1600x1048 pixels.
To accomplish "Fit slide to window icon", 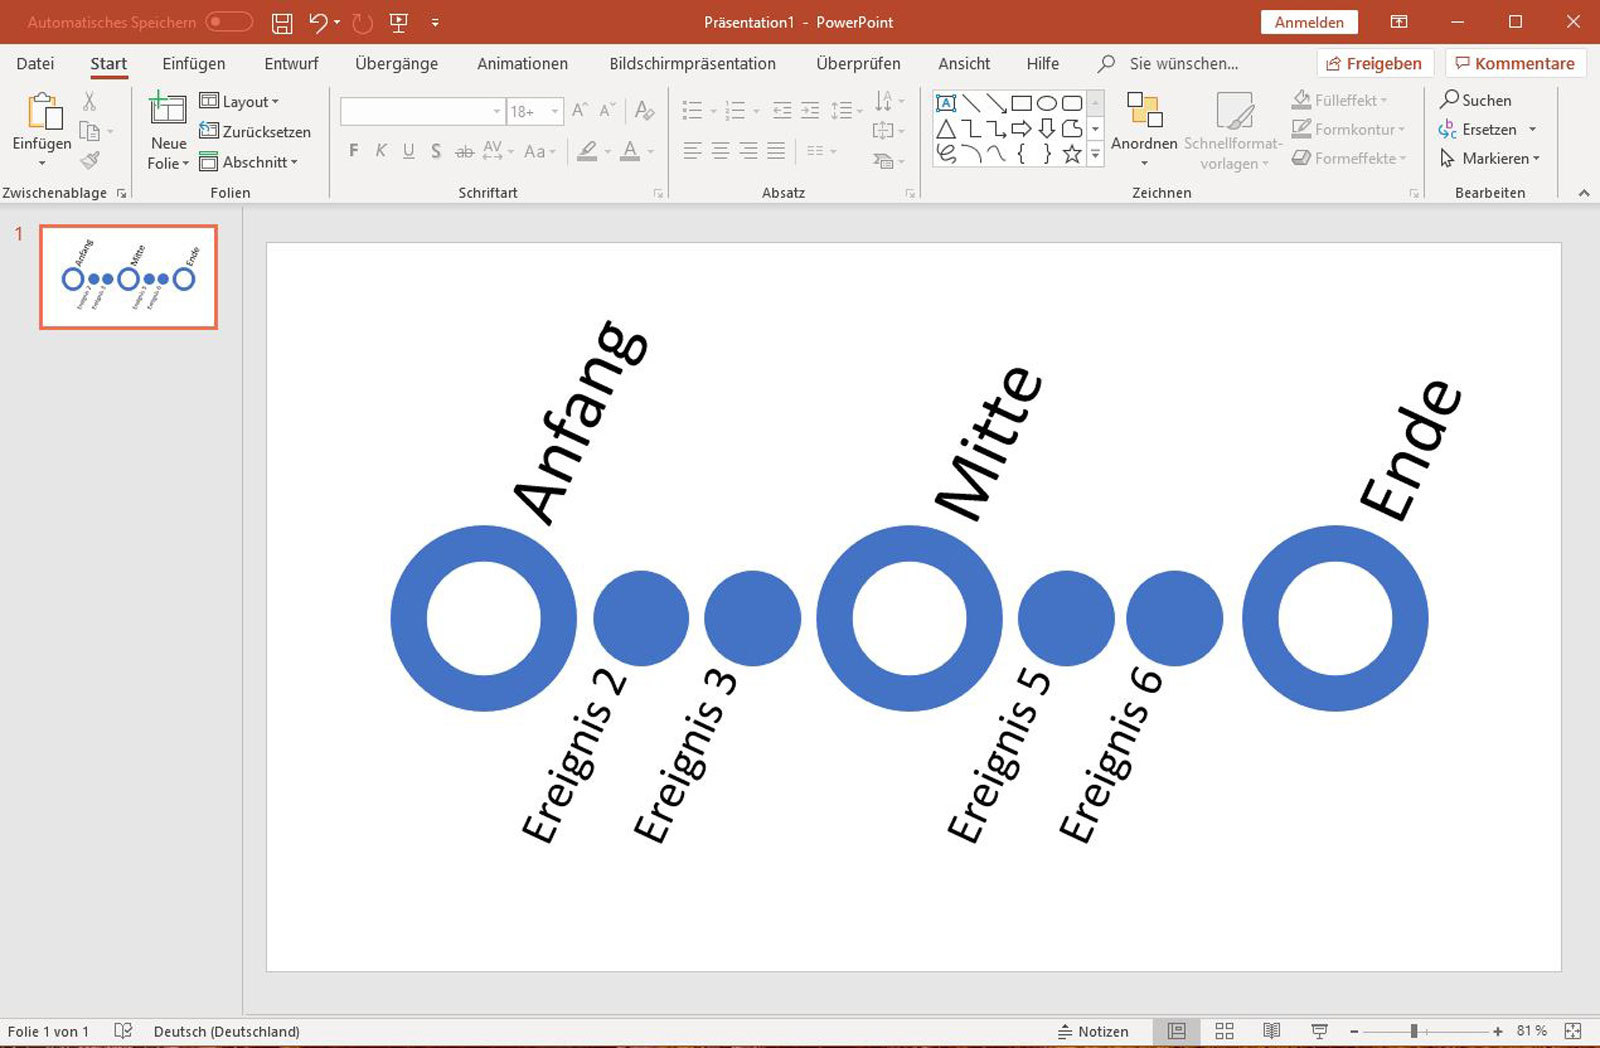I will (1573, 1031).
